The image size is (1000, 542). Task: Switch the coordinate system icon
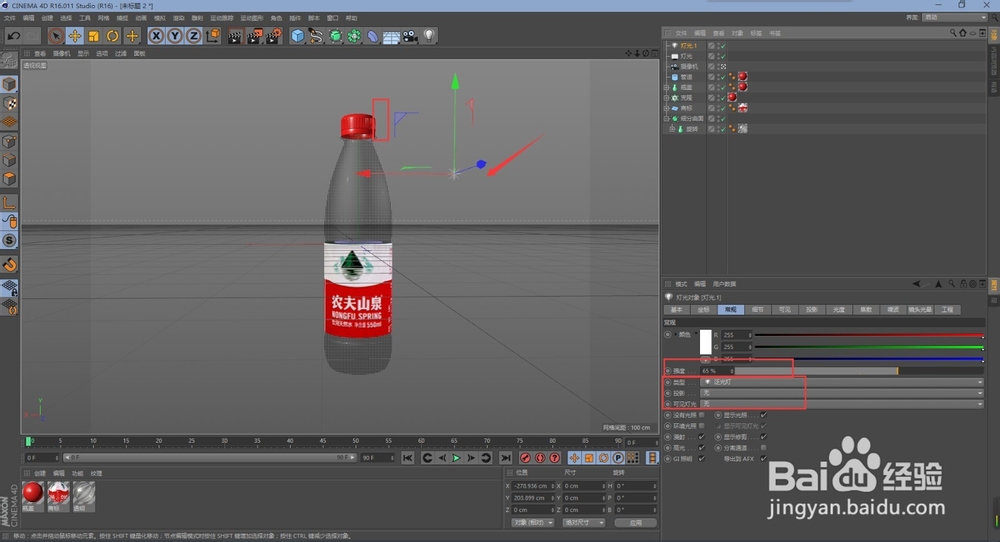tap(213, 36)
